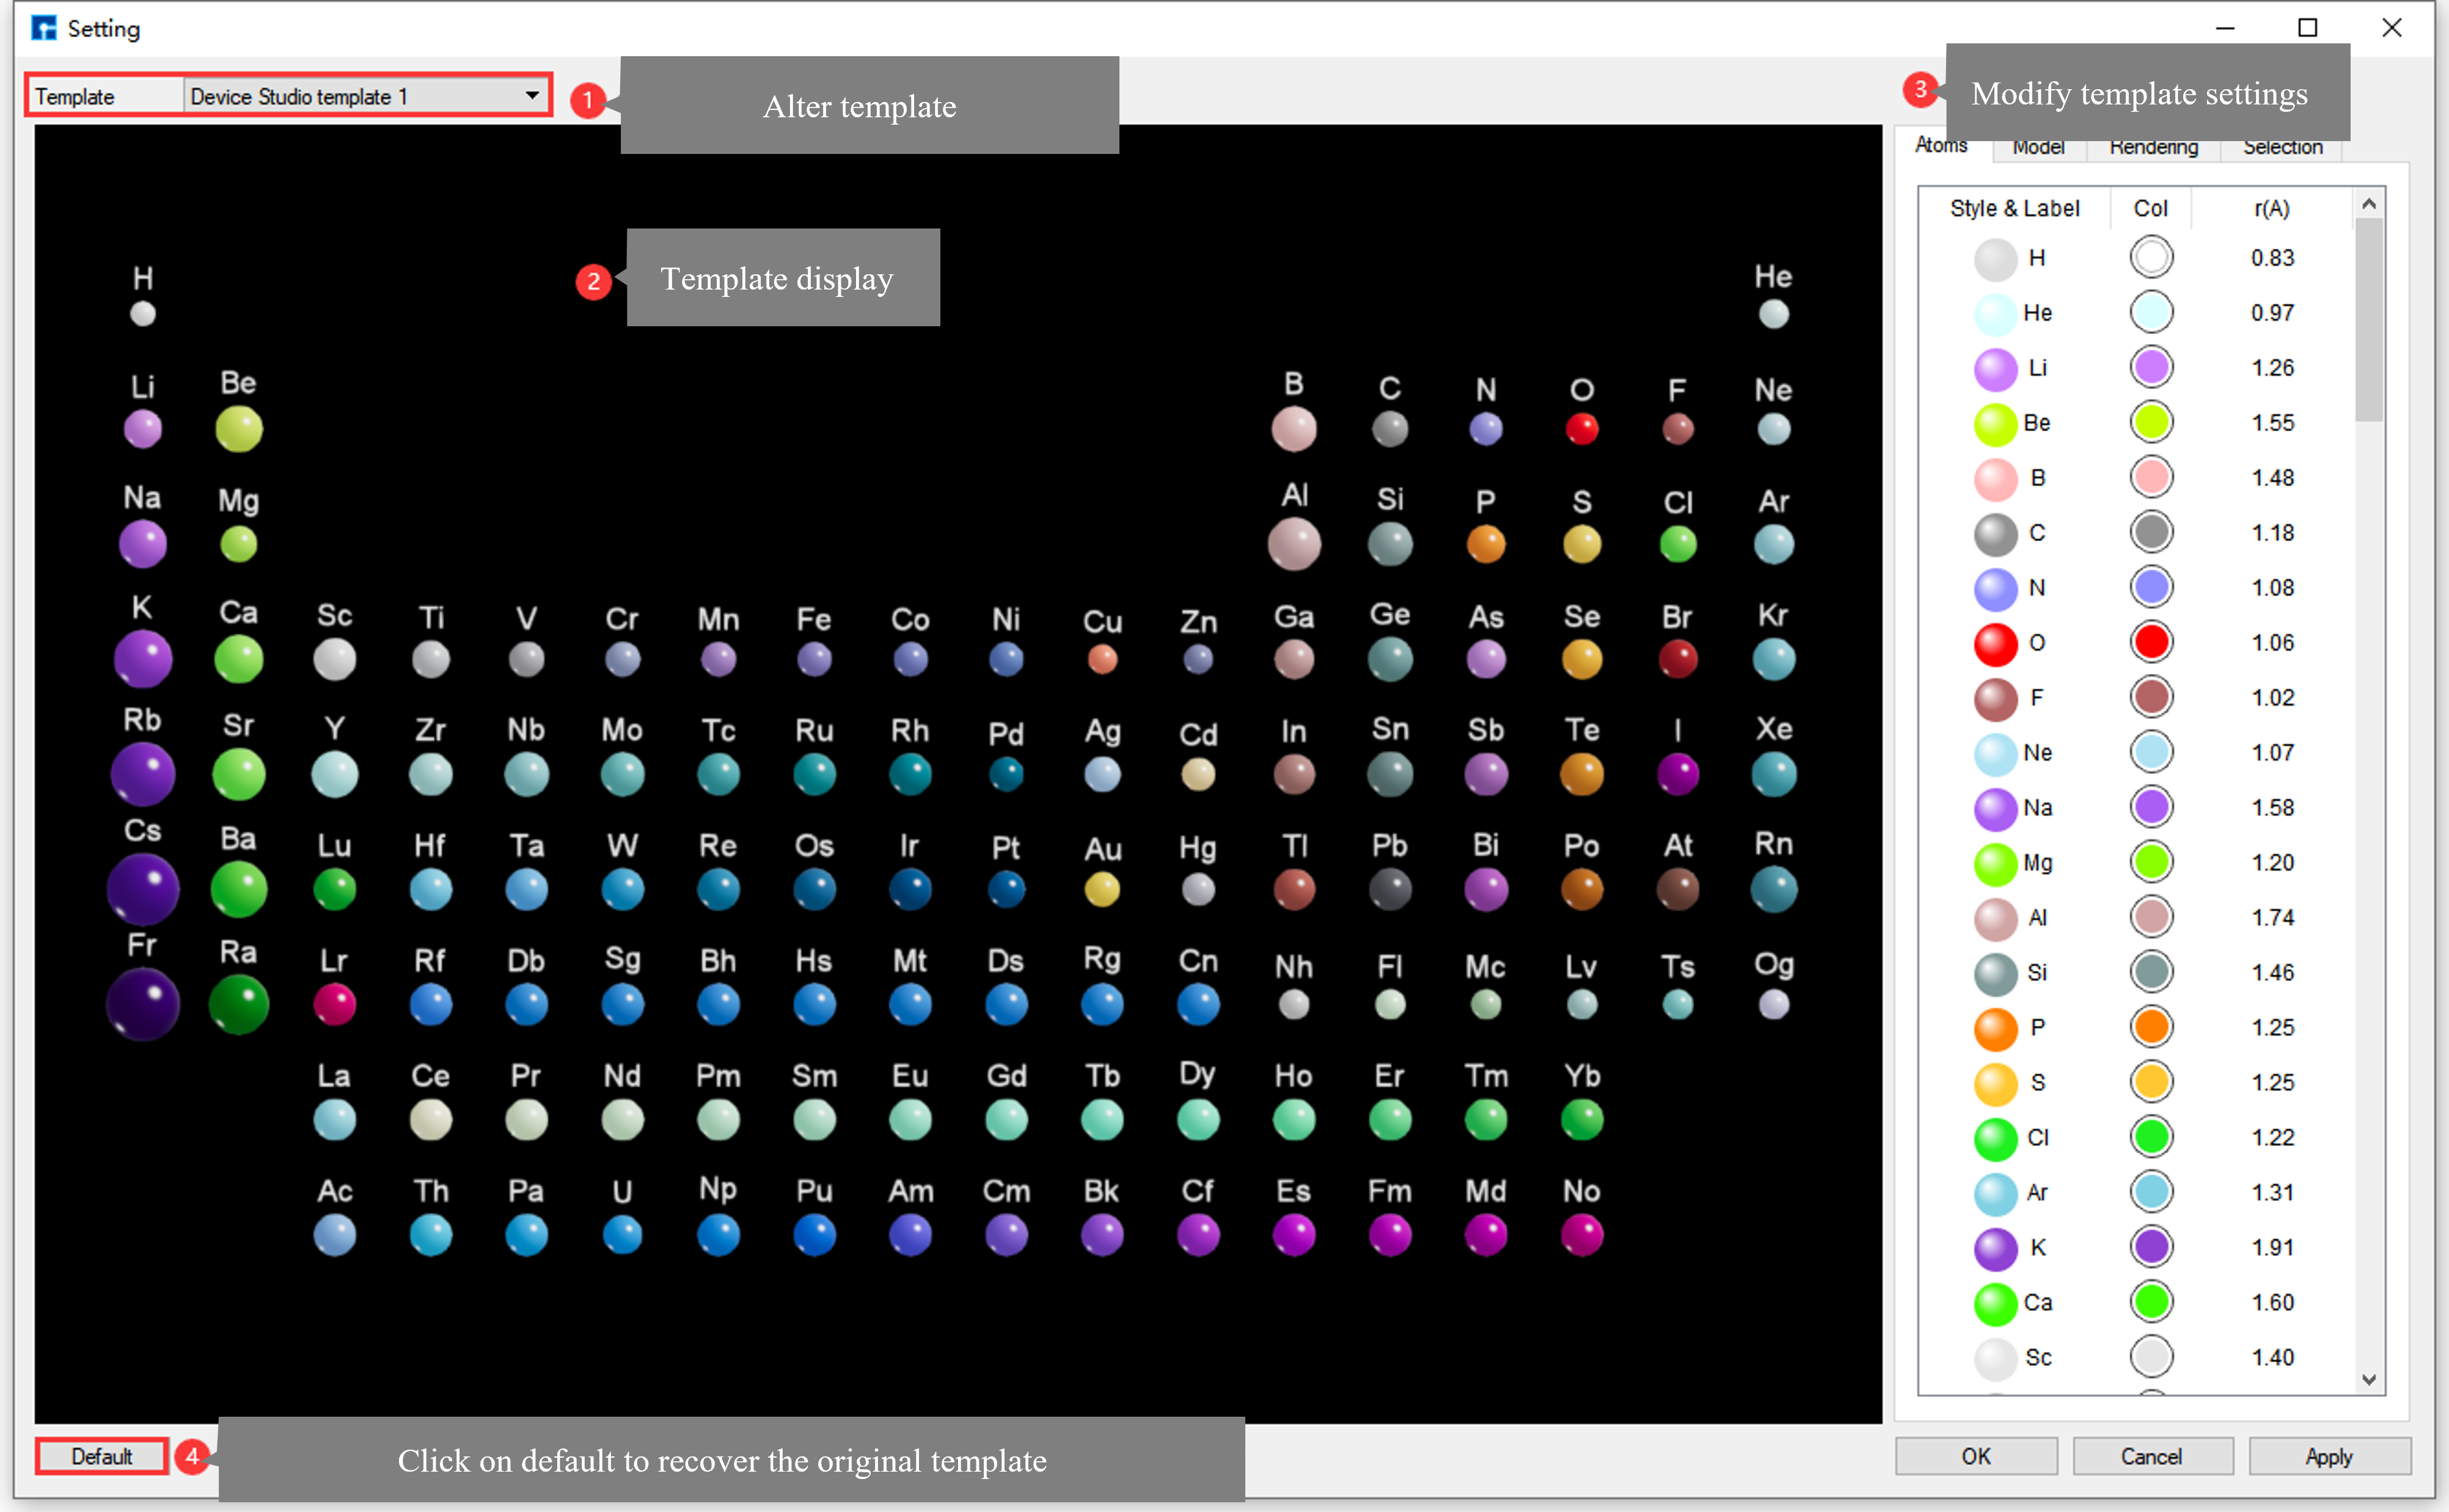Click the Na style sphere in list
The height and width of the screenshot is (1512, 2449).
point(1995,809)
